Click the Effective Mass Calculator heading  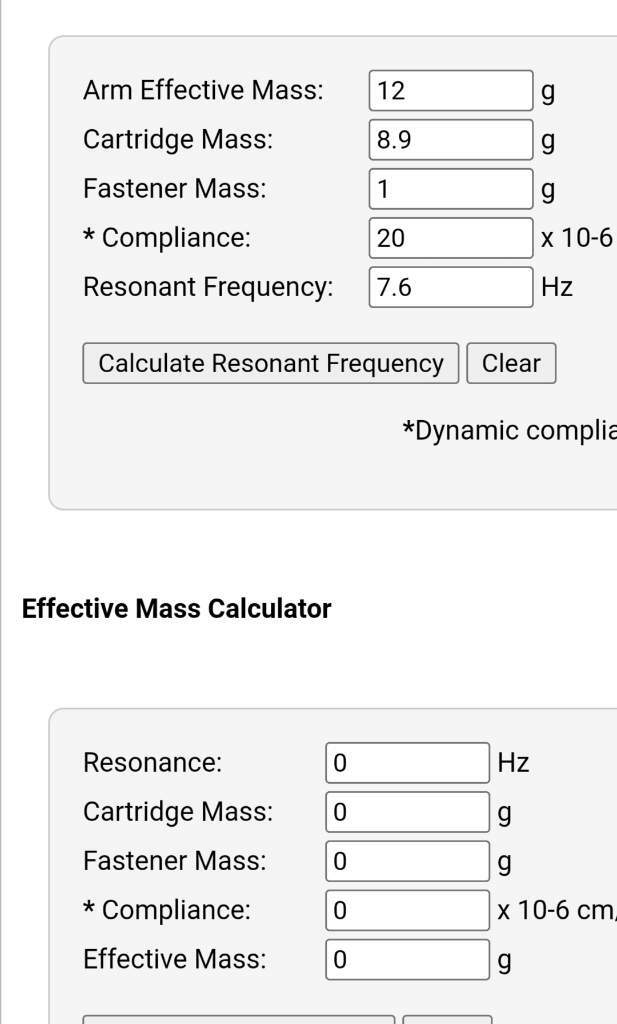pos(176,609)
